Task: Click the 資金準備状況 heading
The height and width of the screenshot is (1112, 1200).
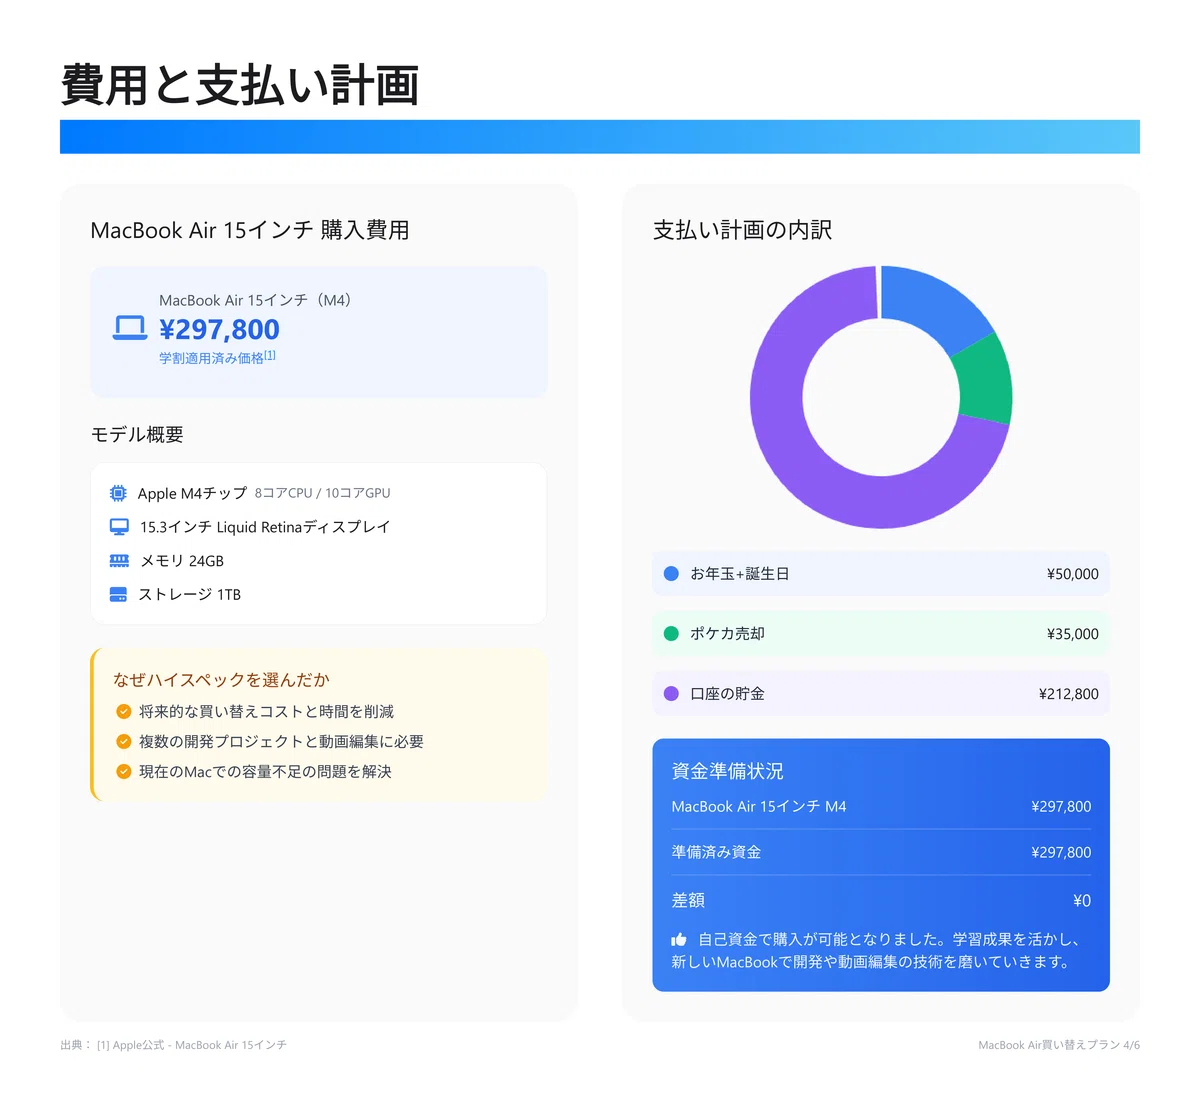Action: [x=727, y=771]
